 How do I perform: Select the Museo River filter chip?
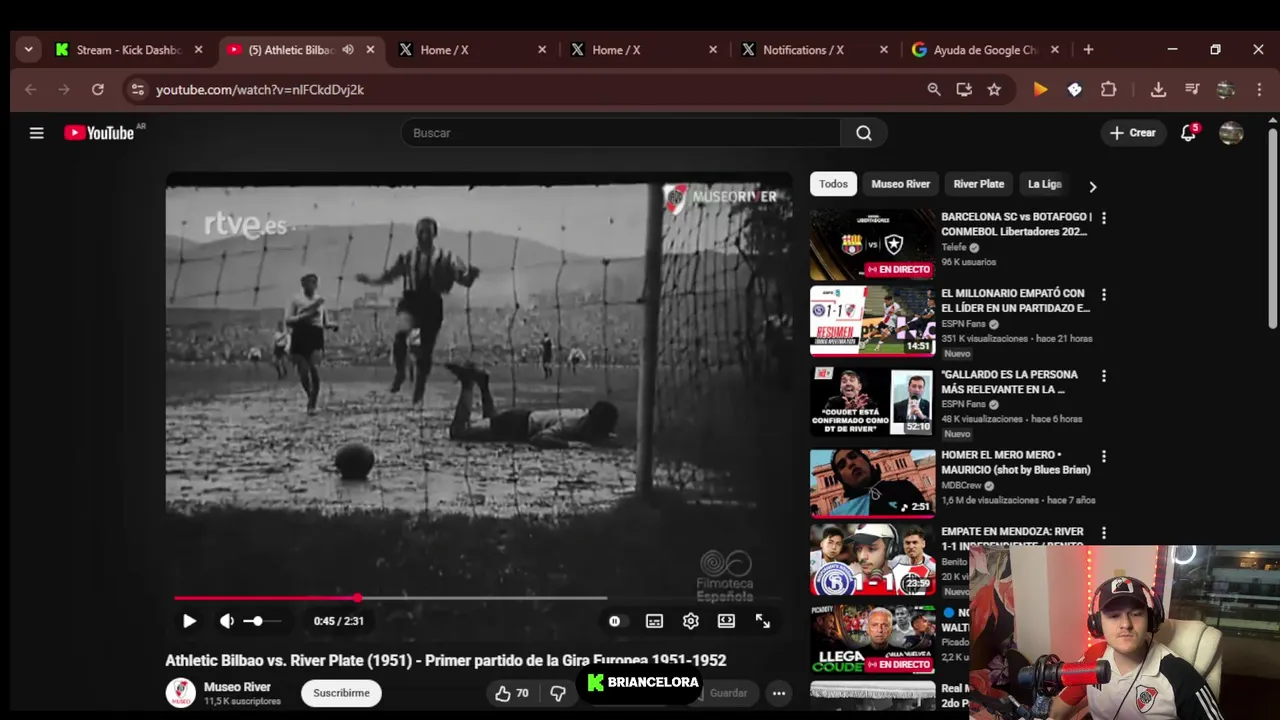(900, 184)
